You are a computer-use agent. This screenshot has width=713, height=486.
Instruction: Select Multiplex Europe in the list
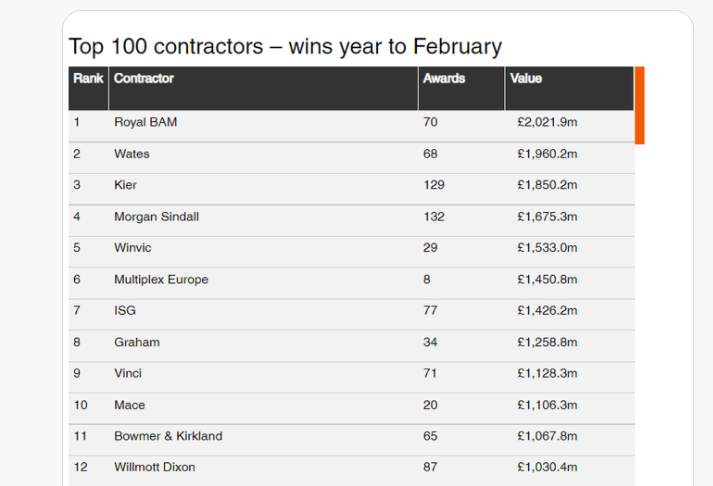(161, 280)
